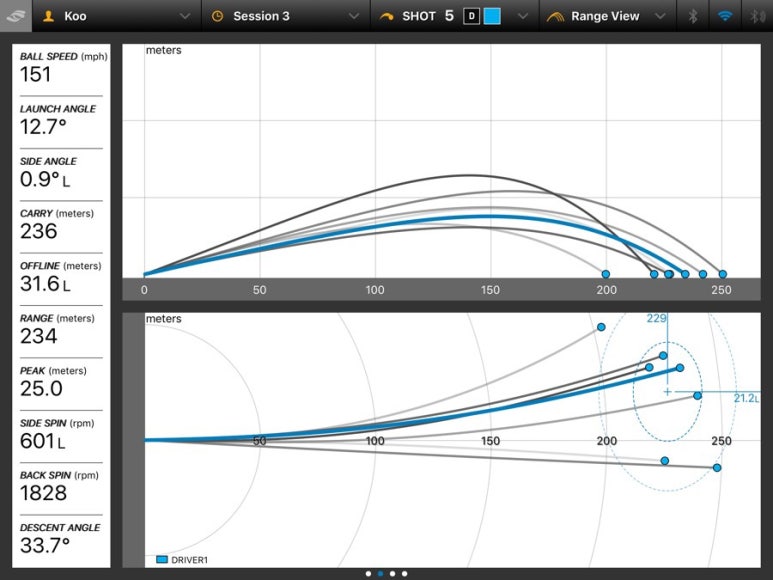Click the leftmost top-view landing dot near 200
Image resolution: width=773 pixels, height=580 pixels.
(x=601, y=327)
